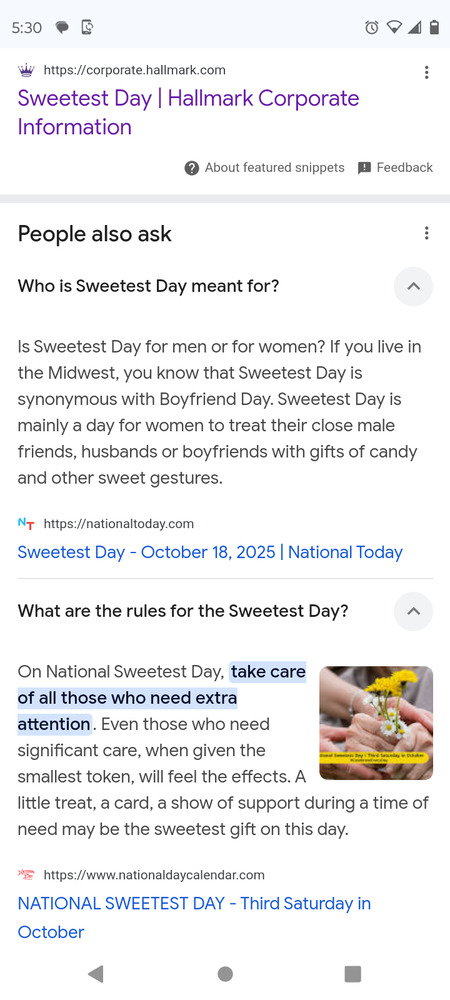450x1000 pixels.
Task: Collapse 'Who is Sweetest Day meant for?' chevron
Action: coord(413,286)
